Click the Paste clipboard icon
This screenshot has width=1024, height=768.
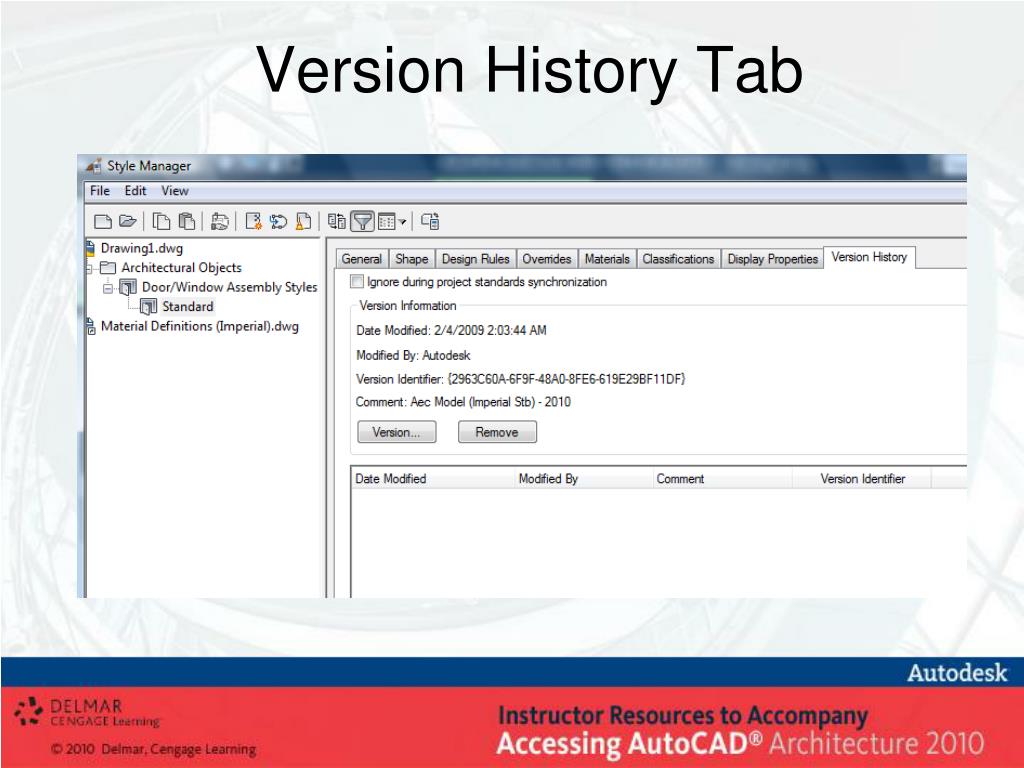pos(187,222)
